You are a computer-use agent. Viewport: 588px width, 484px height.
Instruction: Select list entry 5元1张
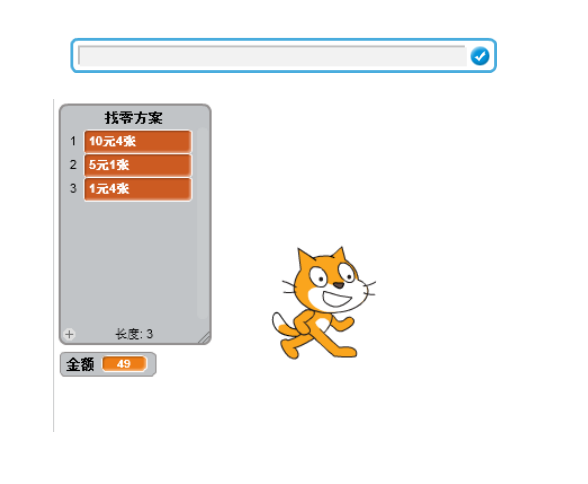point(138,165)
